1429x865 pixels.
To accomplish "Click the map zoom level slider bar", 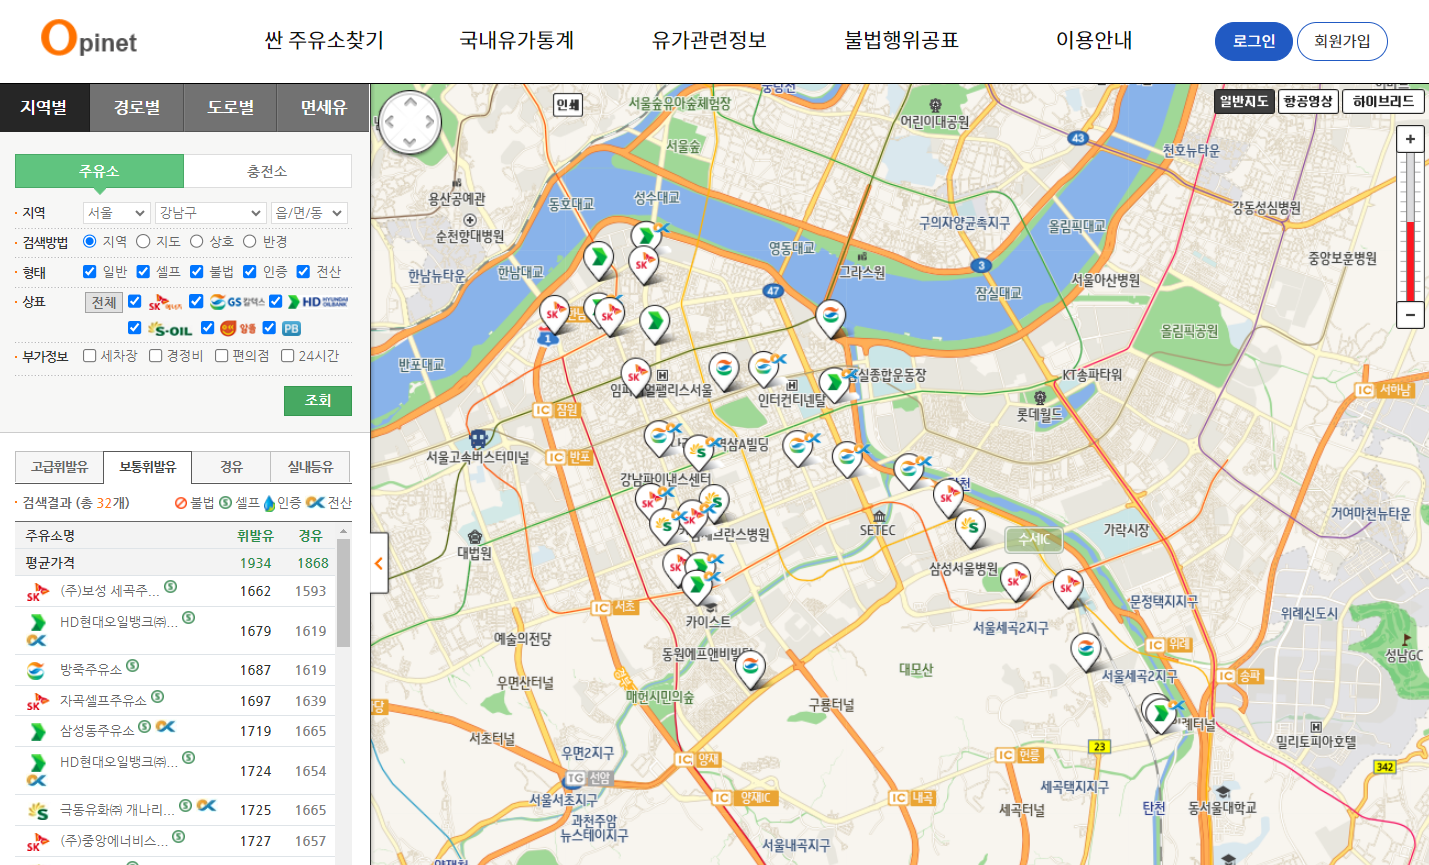I will [1410, 227].
